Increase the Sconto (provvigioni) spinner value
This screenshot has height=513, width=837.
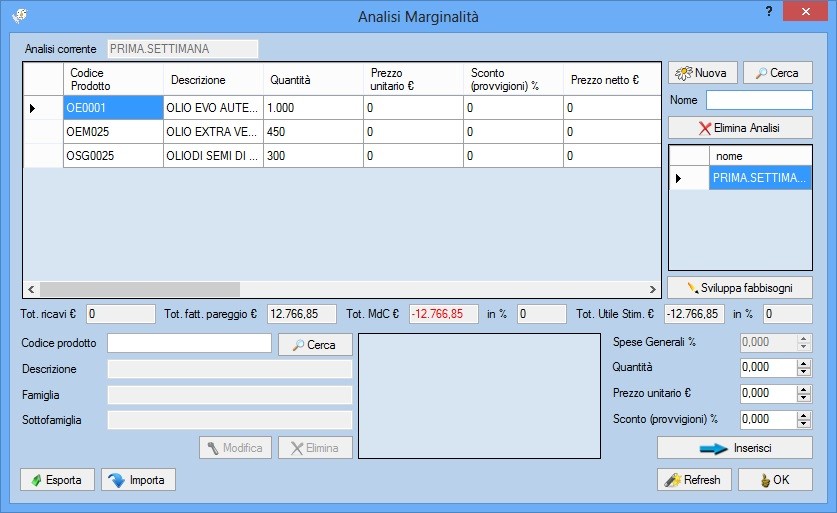803,414
